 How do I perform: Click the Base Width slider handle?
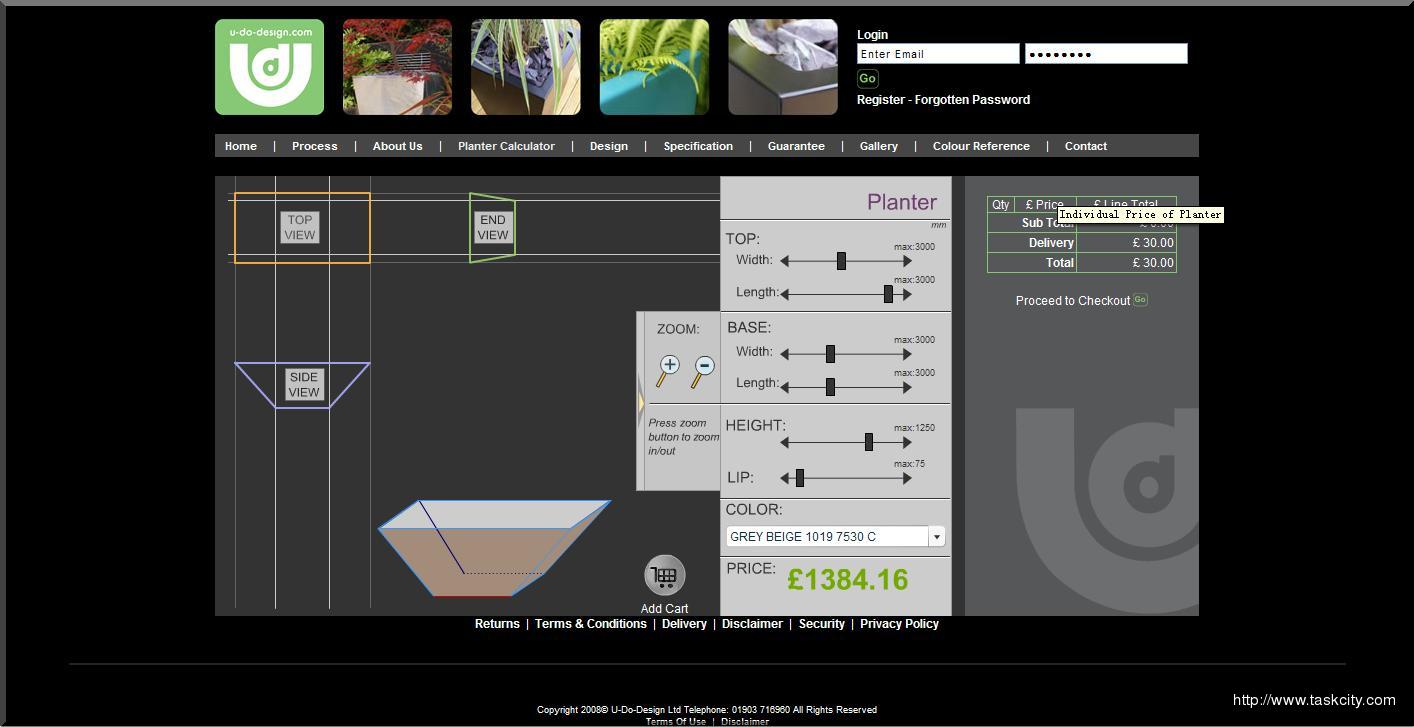830,354
